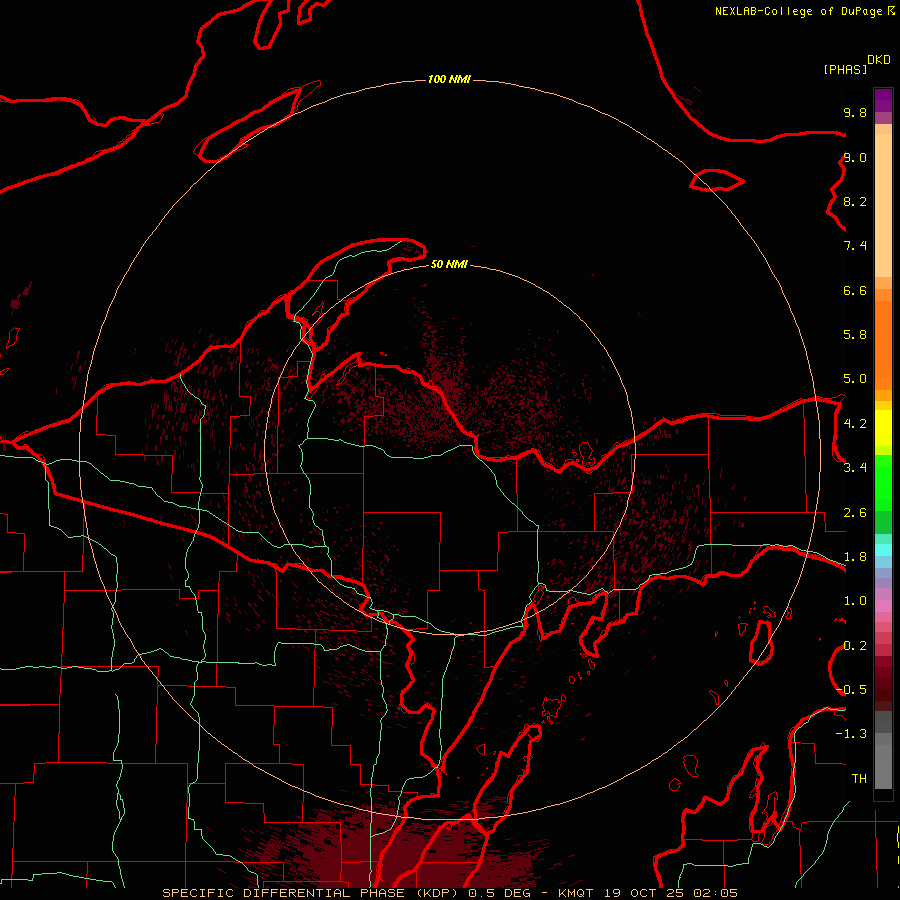Screen dimensions: 900x900
Task: Click the 5.8 value on the color scale
Action: (855, 334)
